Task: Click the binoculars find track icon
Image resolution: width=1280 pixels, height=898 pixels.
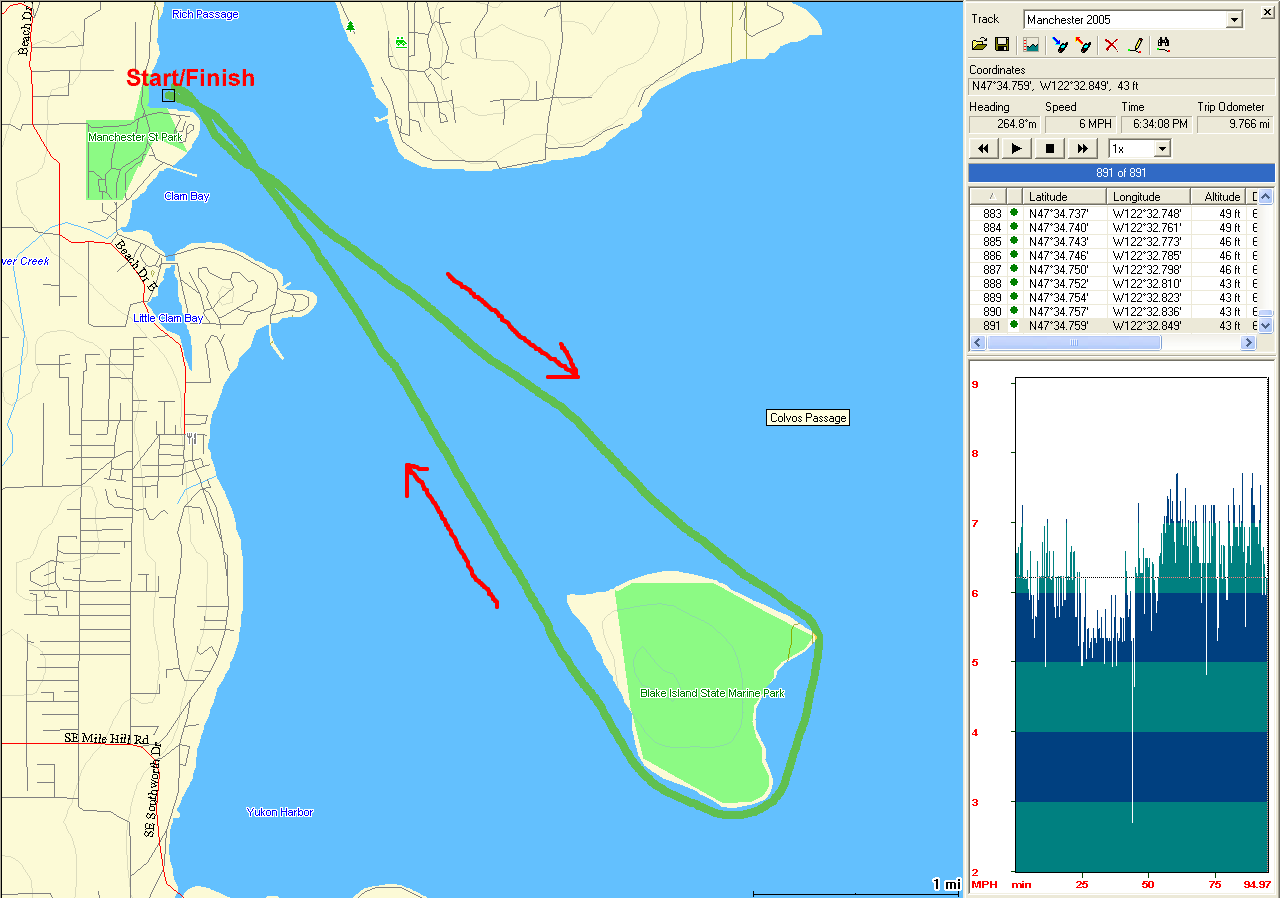Action: [1163, 45]
